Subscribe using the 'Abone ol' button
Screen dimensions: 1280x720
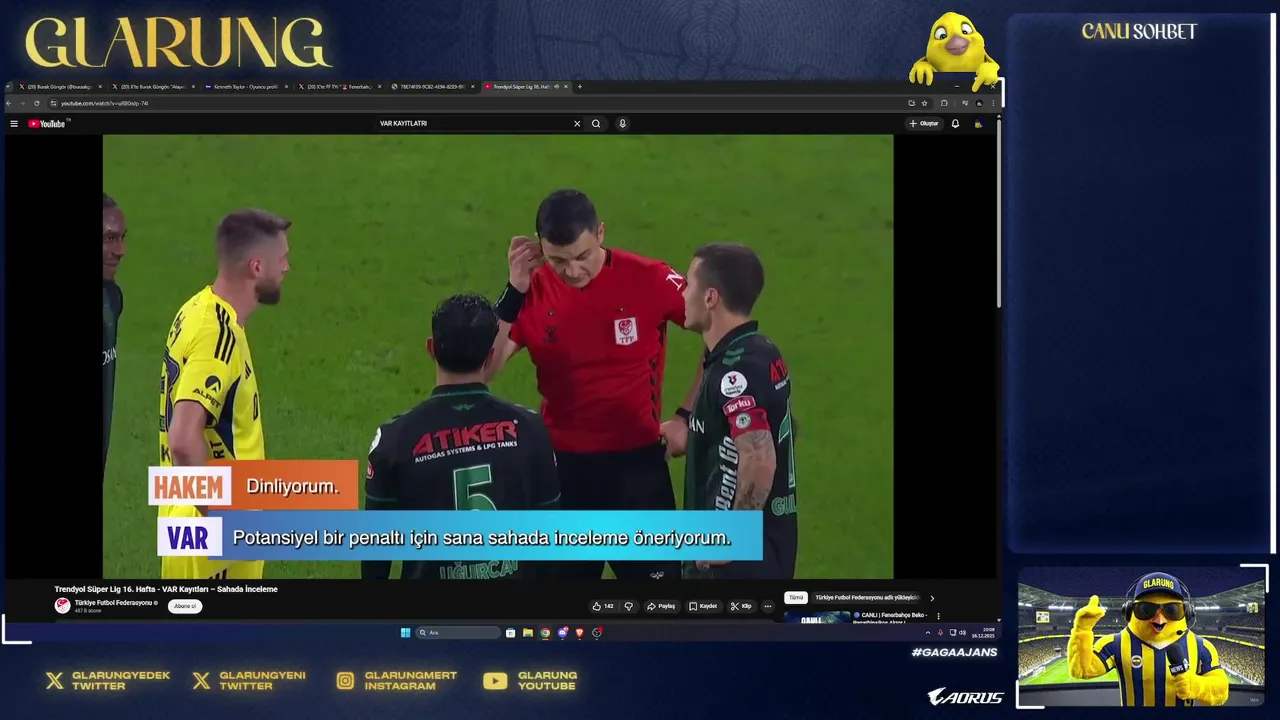[185, 606]
